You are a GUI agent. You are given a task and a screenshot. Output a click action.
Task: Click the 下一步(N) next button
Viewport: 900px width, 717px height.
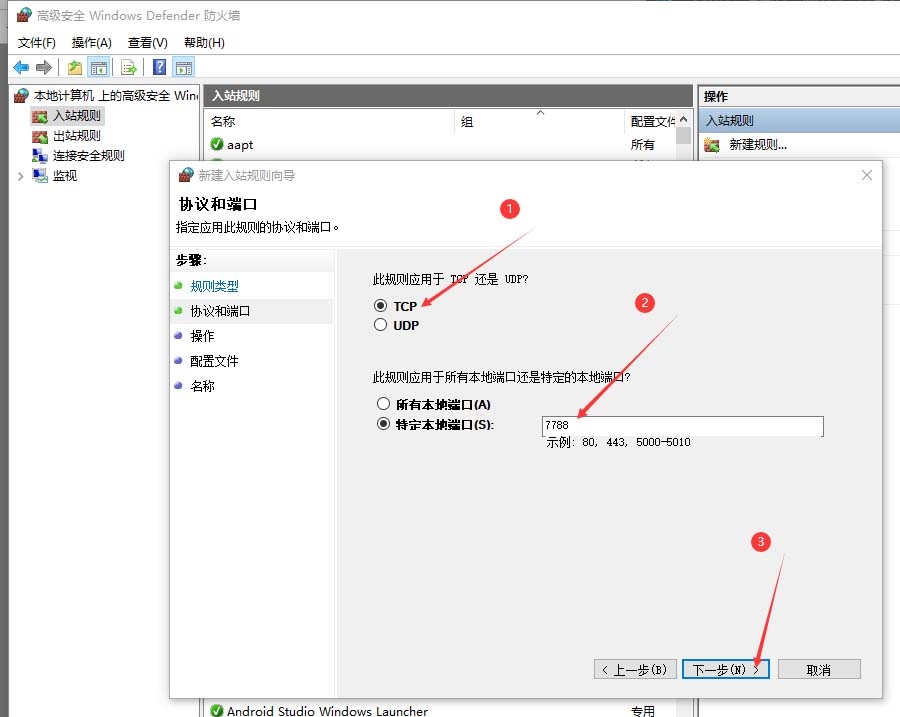click(726, 669)
